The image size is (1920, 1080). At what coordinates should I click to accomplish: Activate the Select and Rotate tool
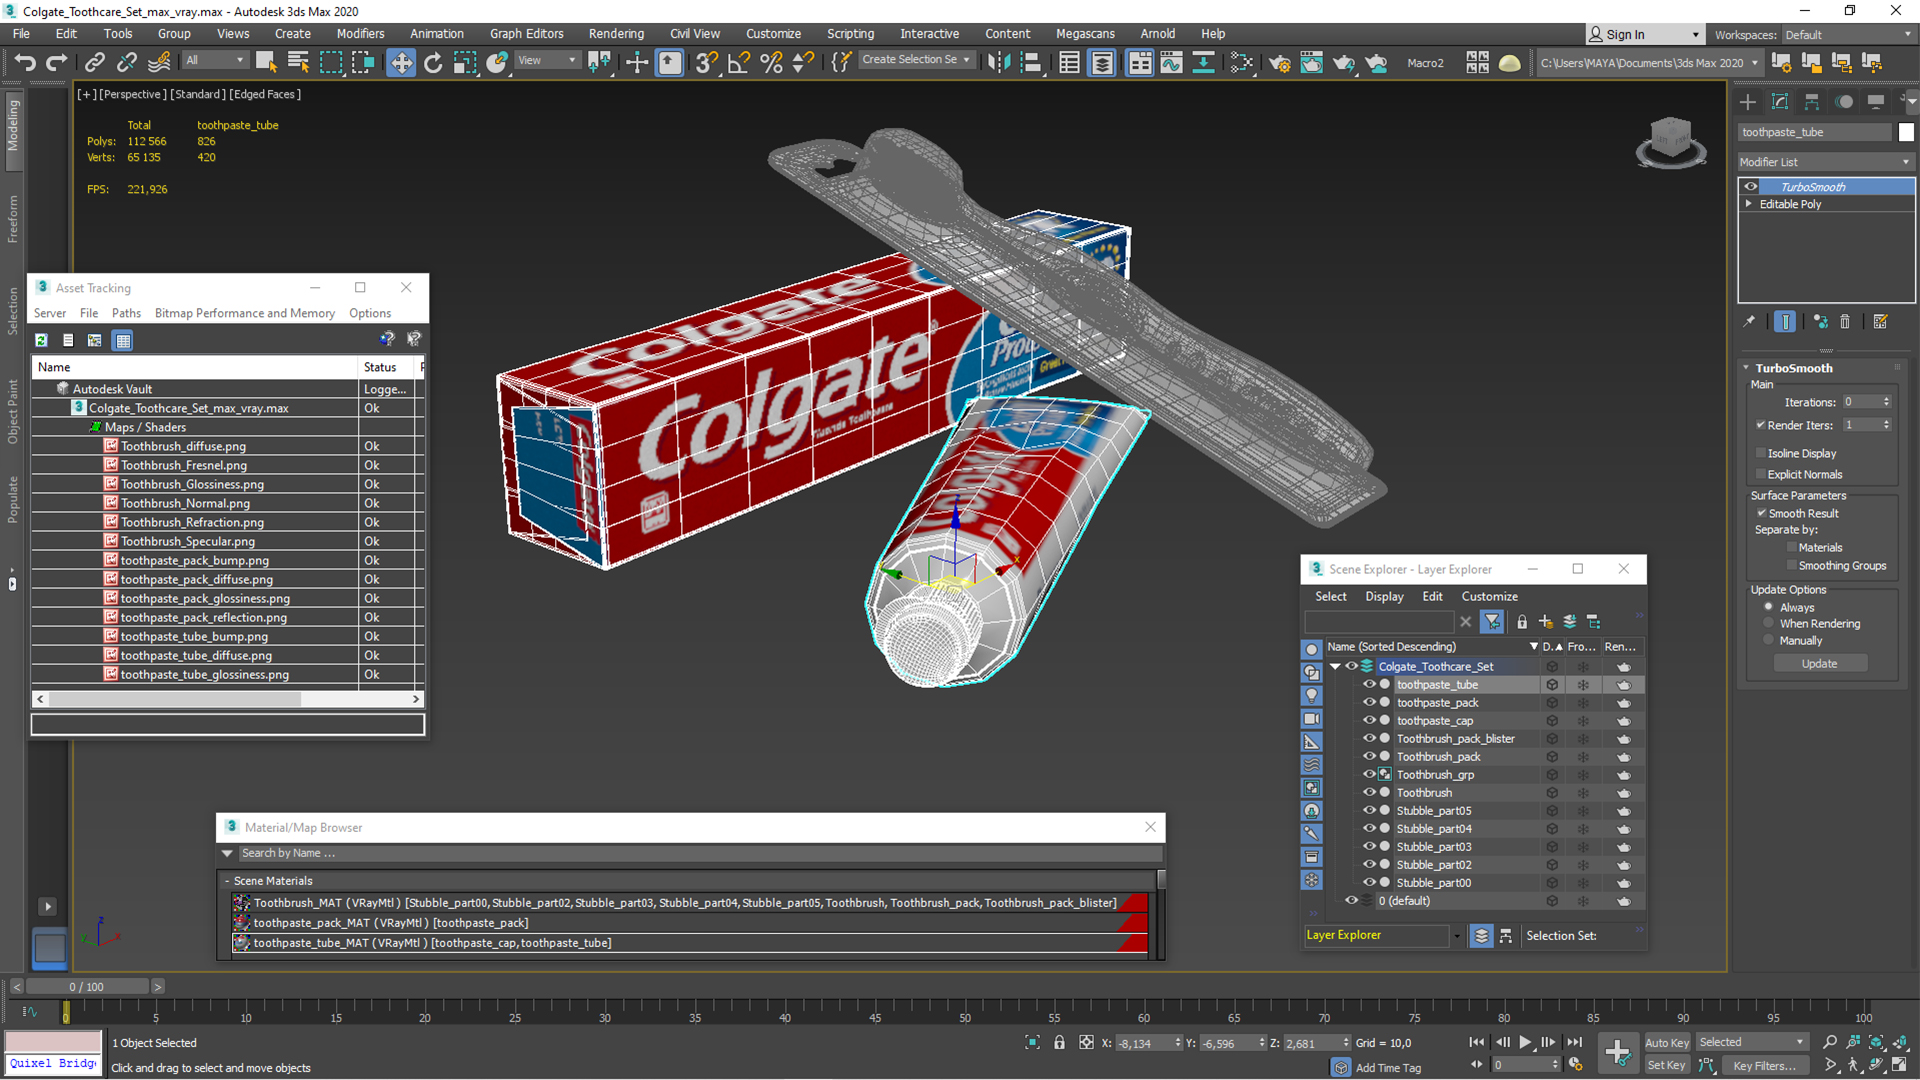click(433, 63)
